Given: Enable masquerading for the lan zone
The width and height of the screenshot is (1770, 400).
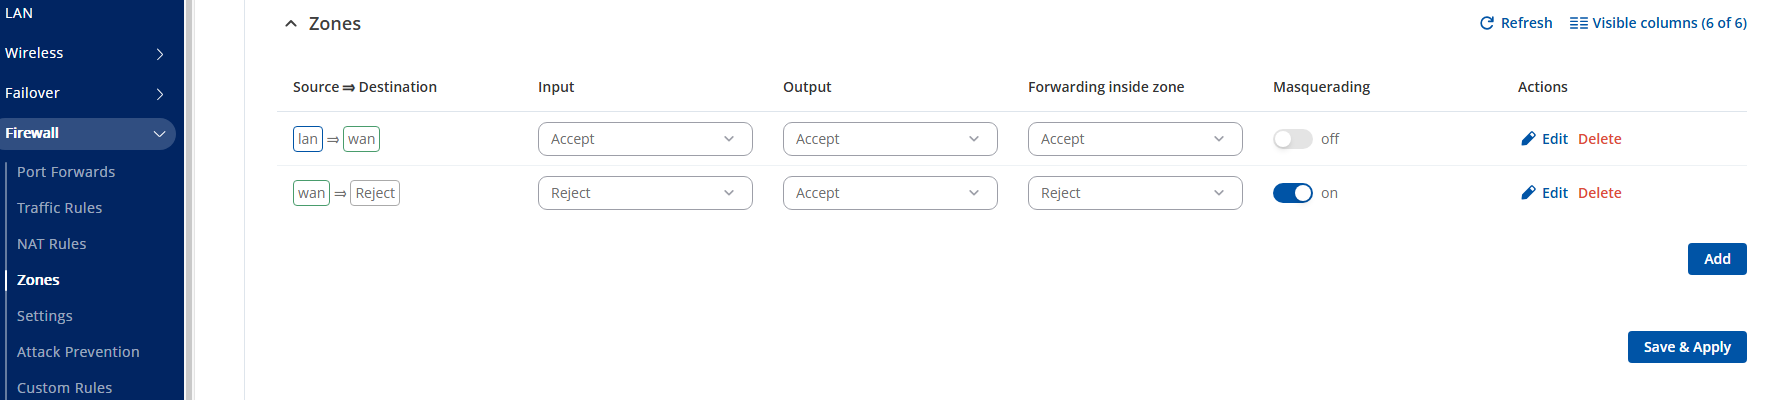Looking at the screenshot, I should (1292, 139).
